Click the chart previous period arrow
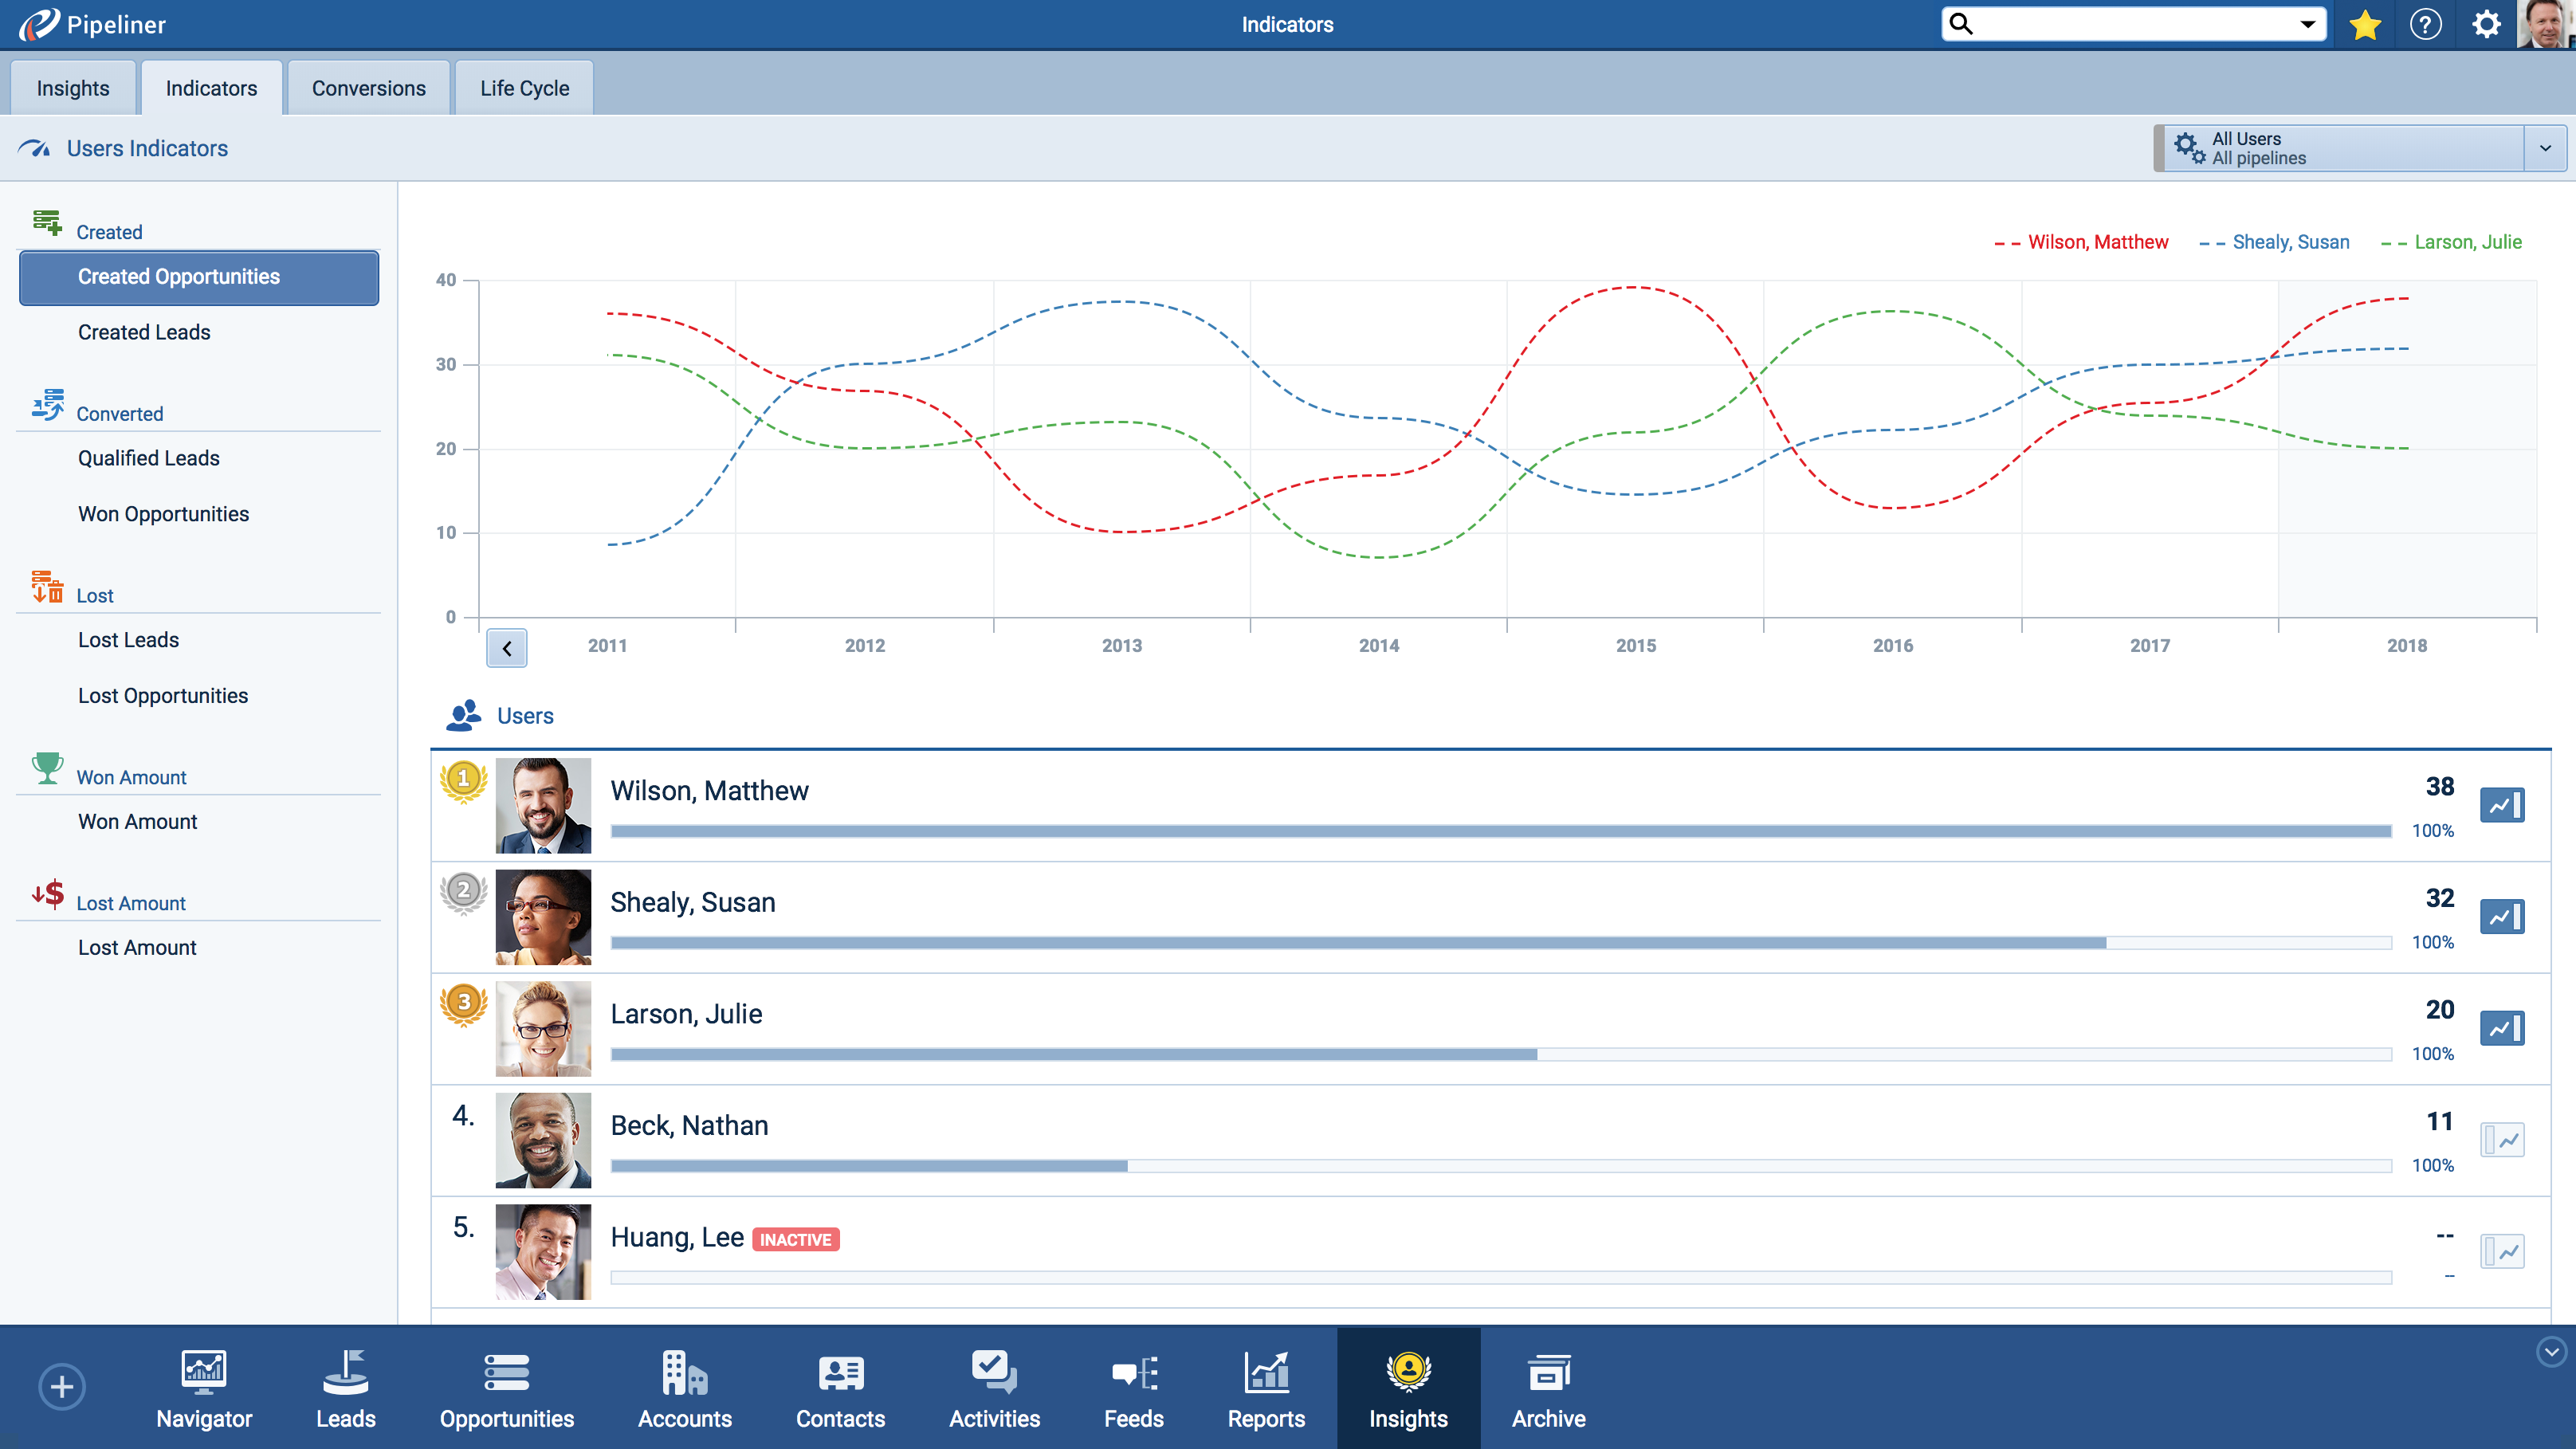This screenshot has height=1449, width=2576. (x=507, y=648)
